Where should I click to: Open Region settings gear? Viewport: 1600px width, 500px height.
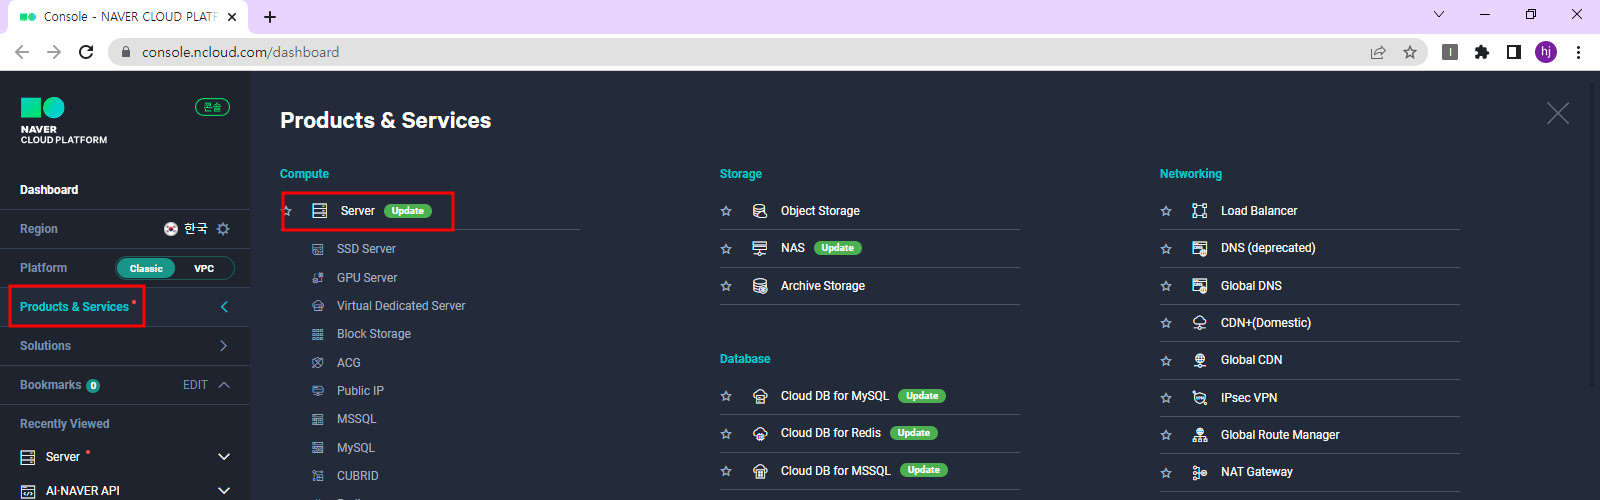(x=223, y=229)
